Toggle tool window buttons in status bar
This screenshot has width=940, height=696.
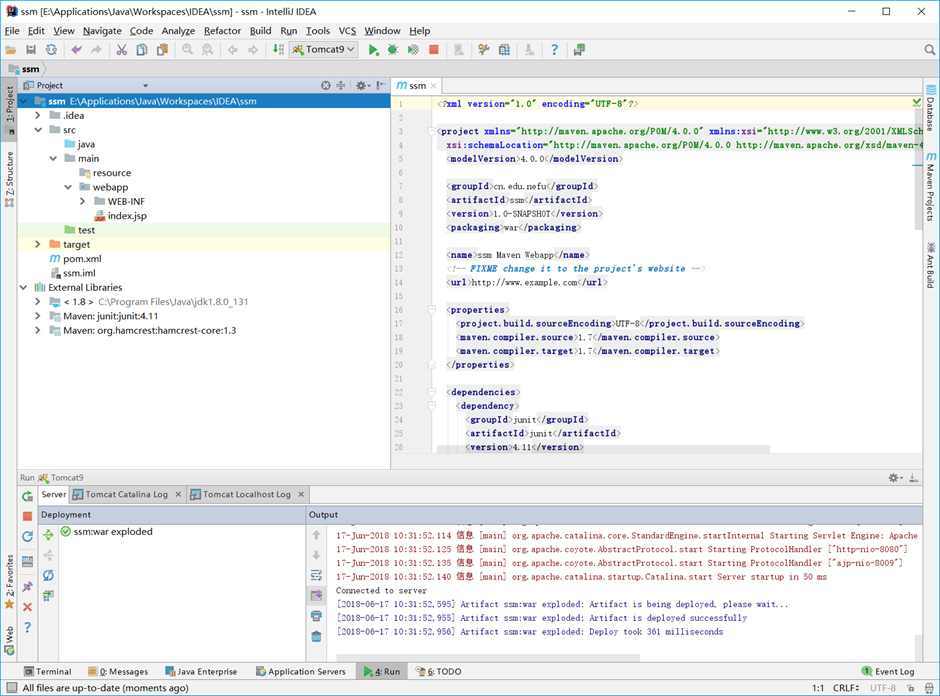11,688
